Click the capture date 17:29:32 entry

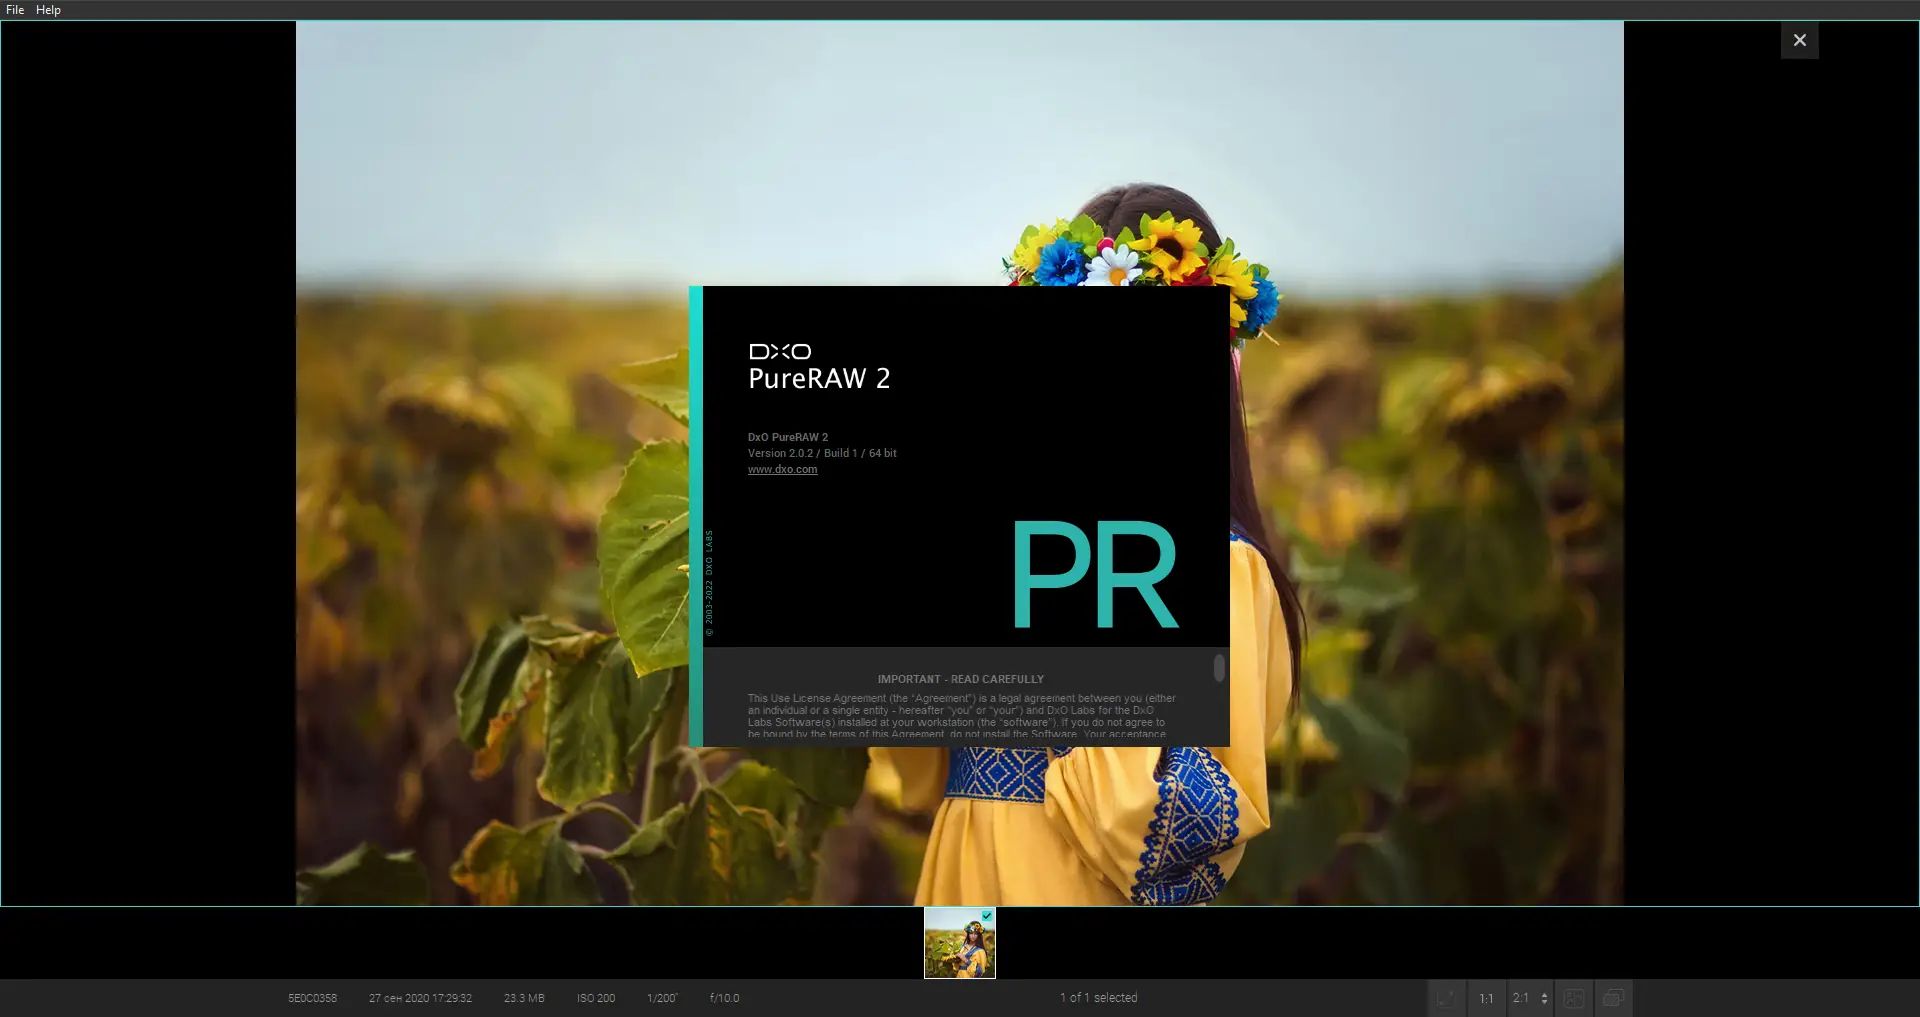point(420,998)
